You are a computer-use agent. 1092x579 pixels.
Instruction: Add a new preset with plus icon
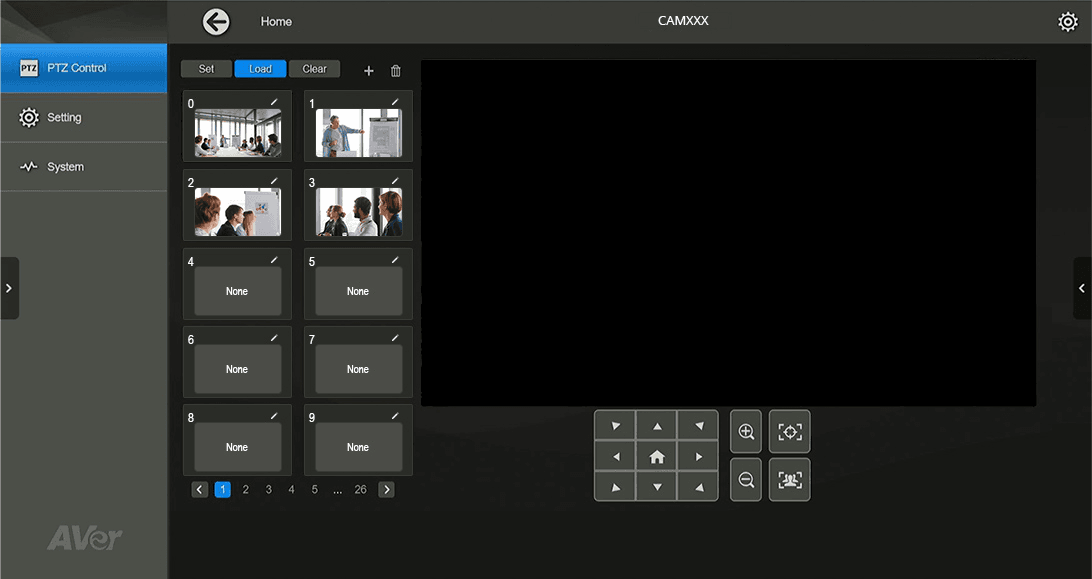[x=368, y=70]
